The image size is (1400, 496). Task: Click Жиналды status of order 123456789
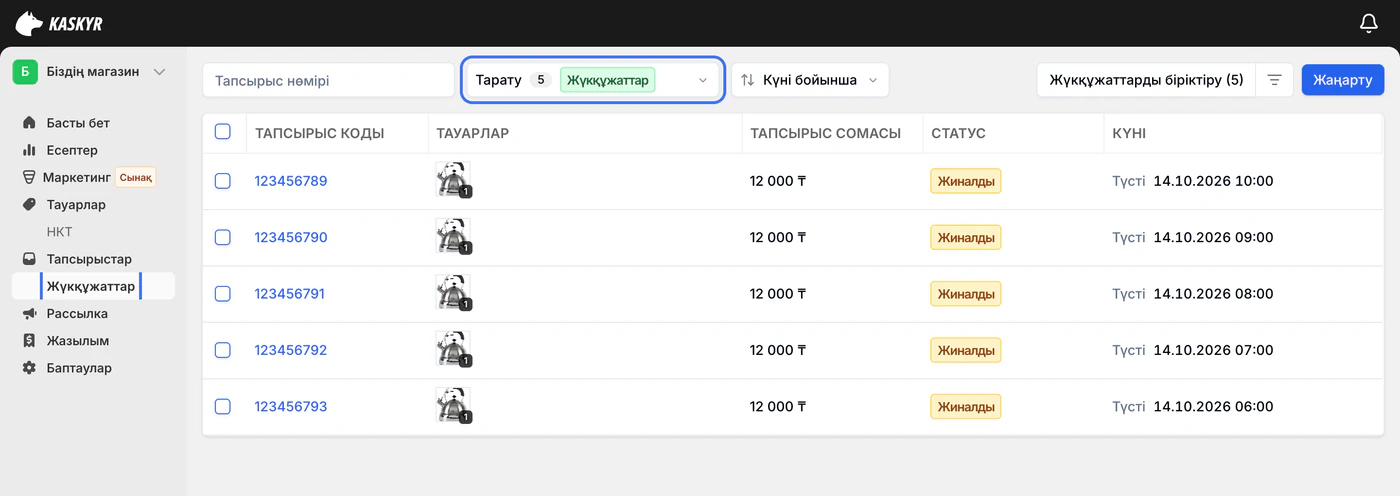[x=966, y=181]
